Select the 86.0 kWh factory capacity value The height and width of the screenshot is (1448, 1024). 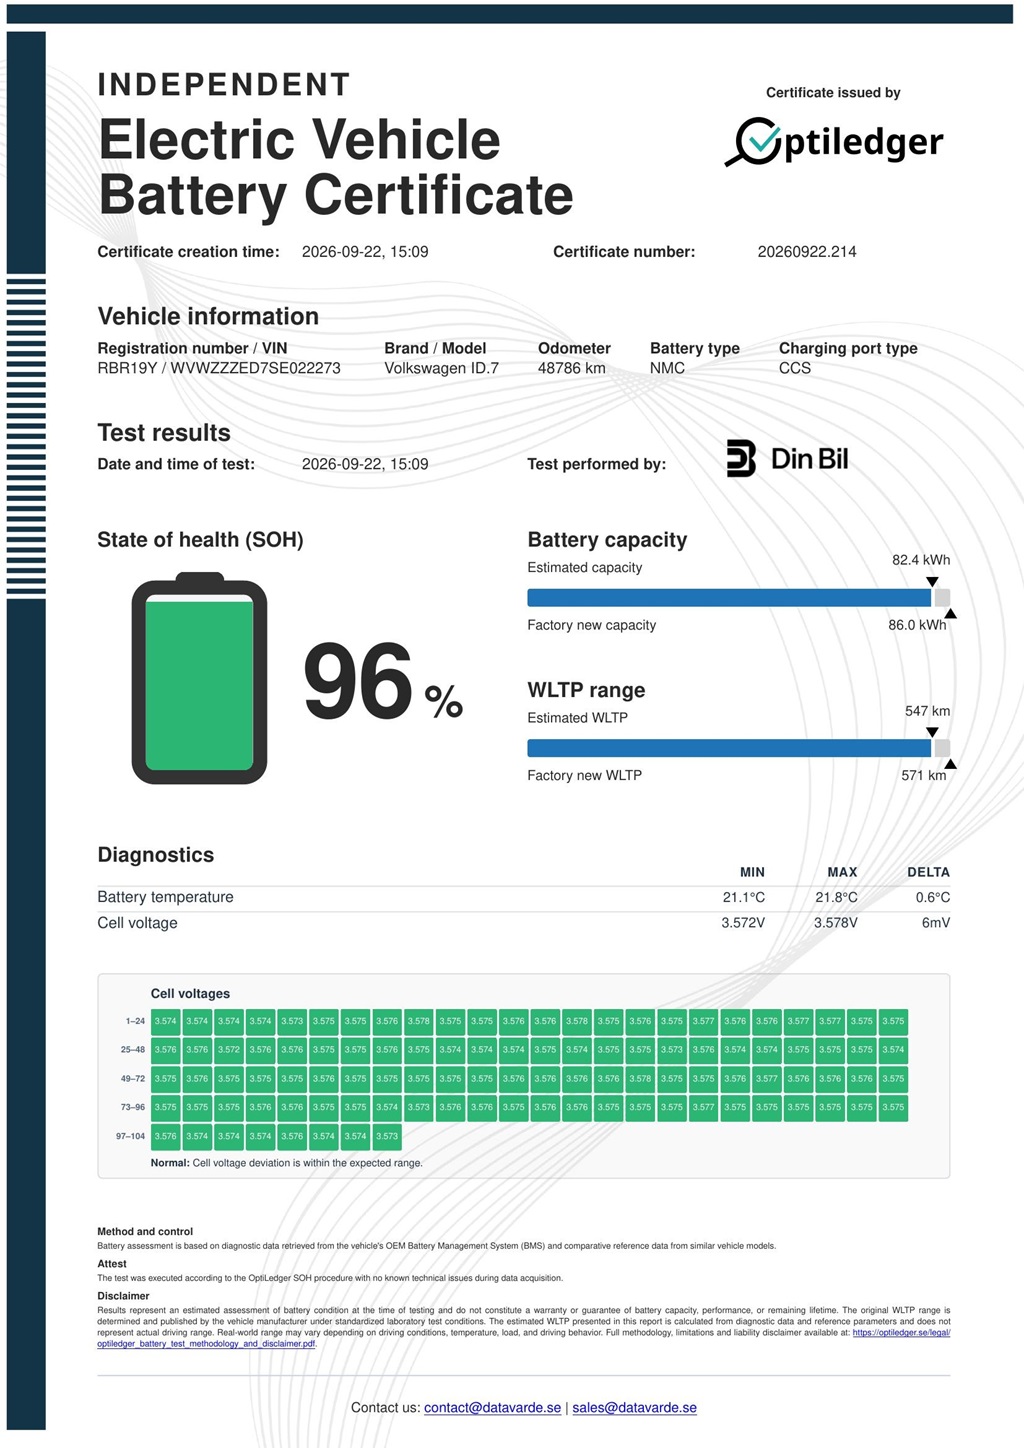point(917,625)
